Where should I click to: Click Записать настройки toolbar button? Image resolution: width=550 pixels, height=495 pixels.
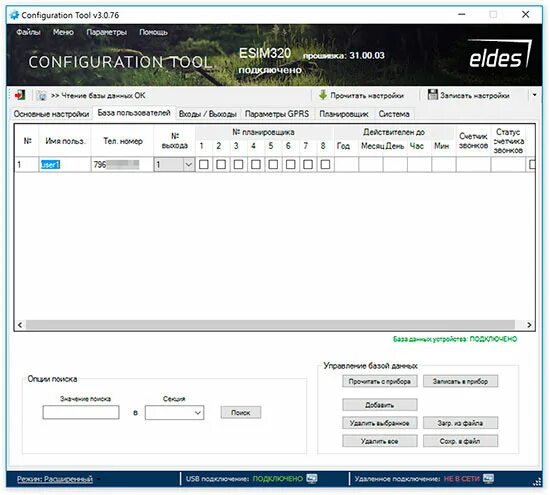point(468,95)
